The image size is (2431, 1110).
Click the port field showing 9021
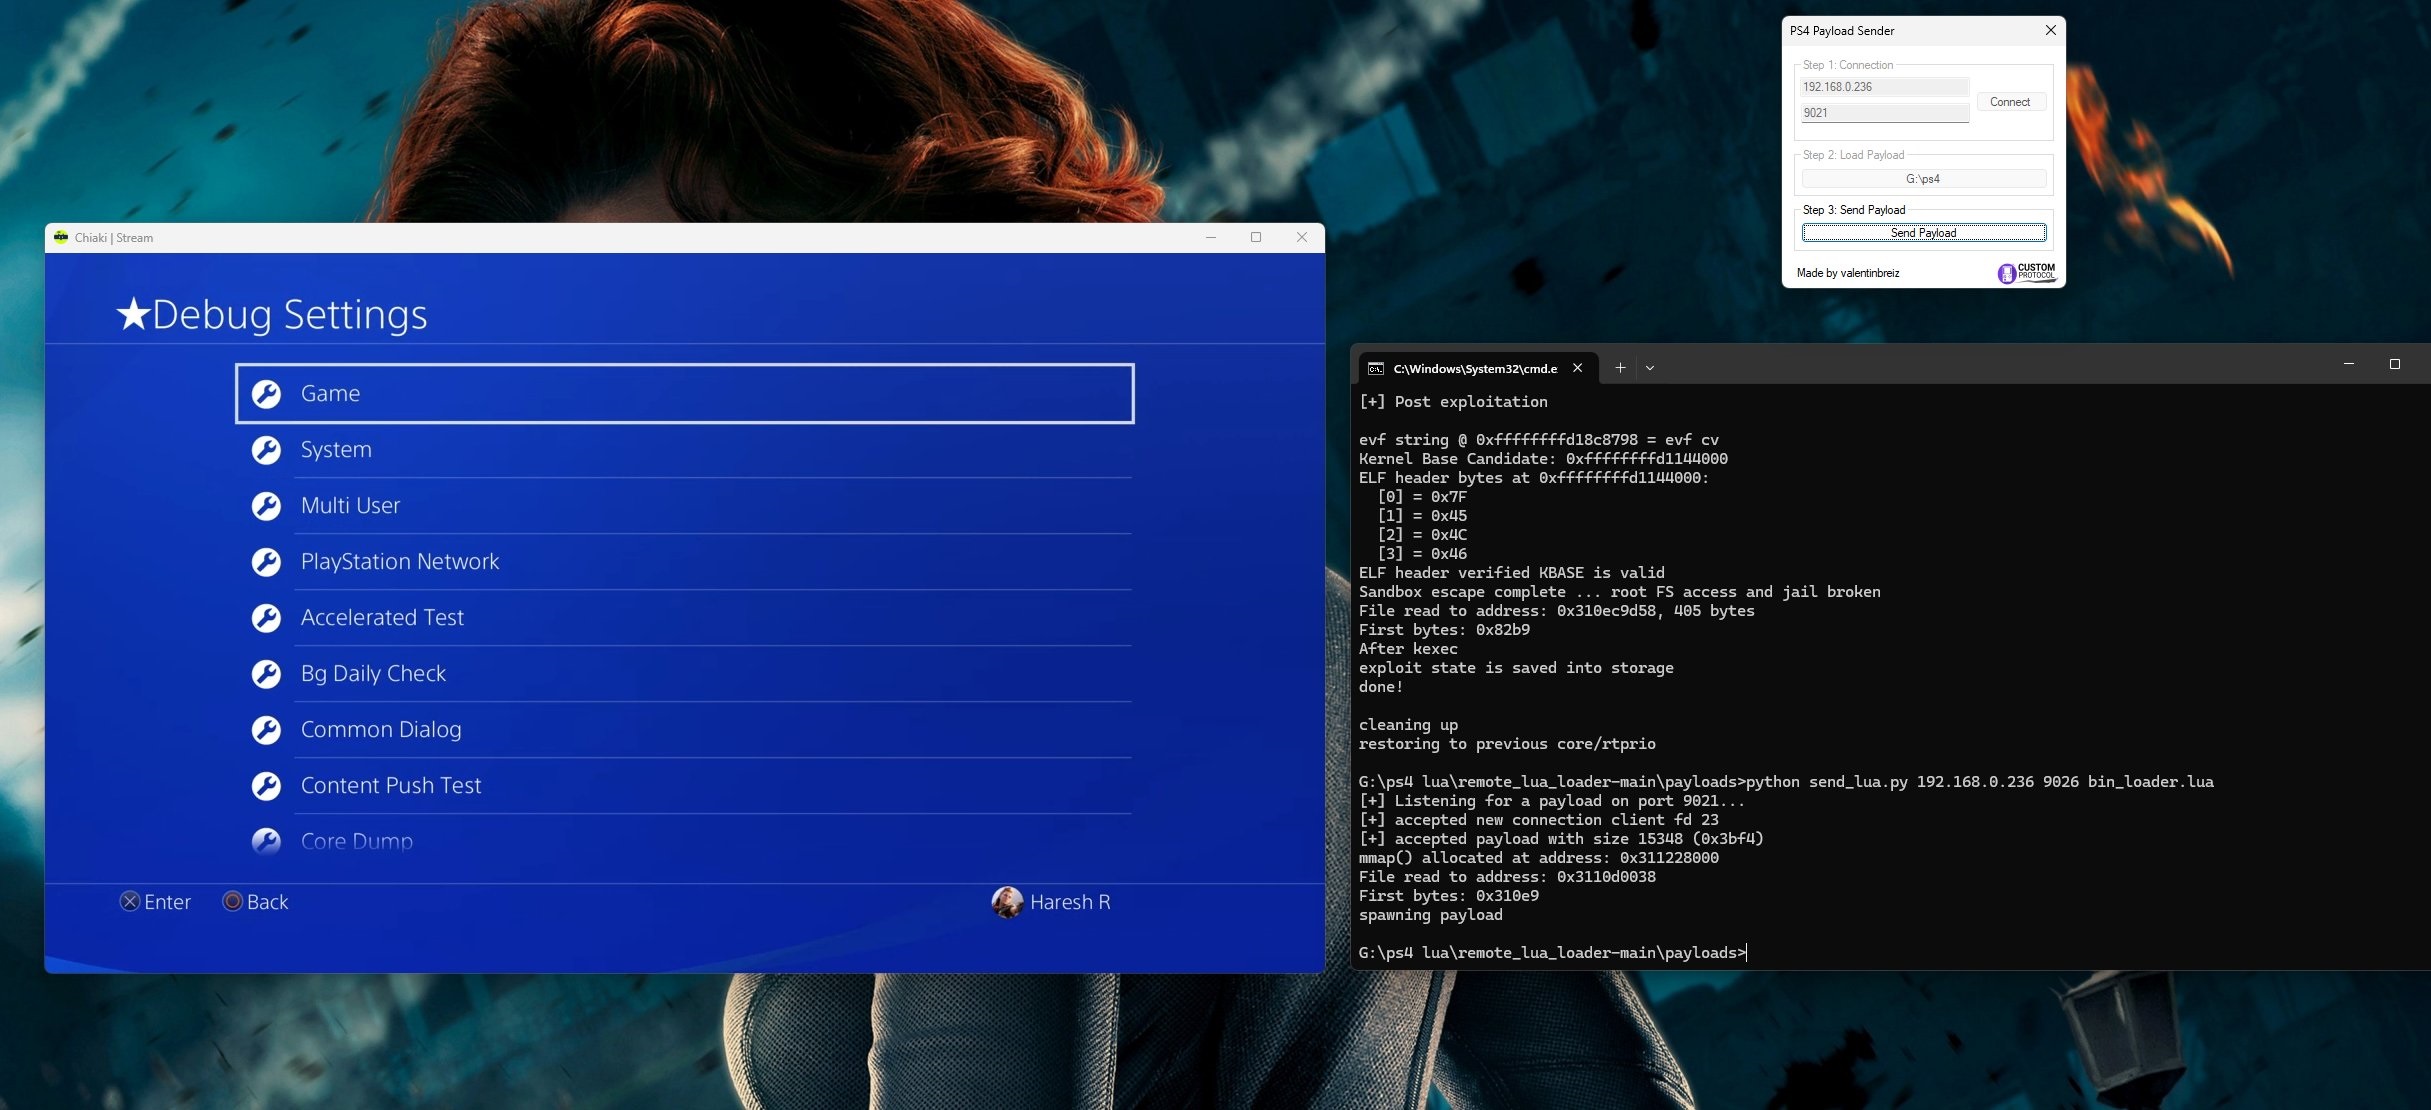[x=1884, y=113]
